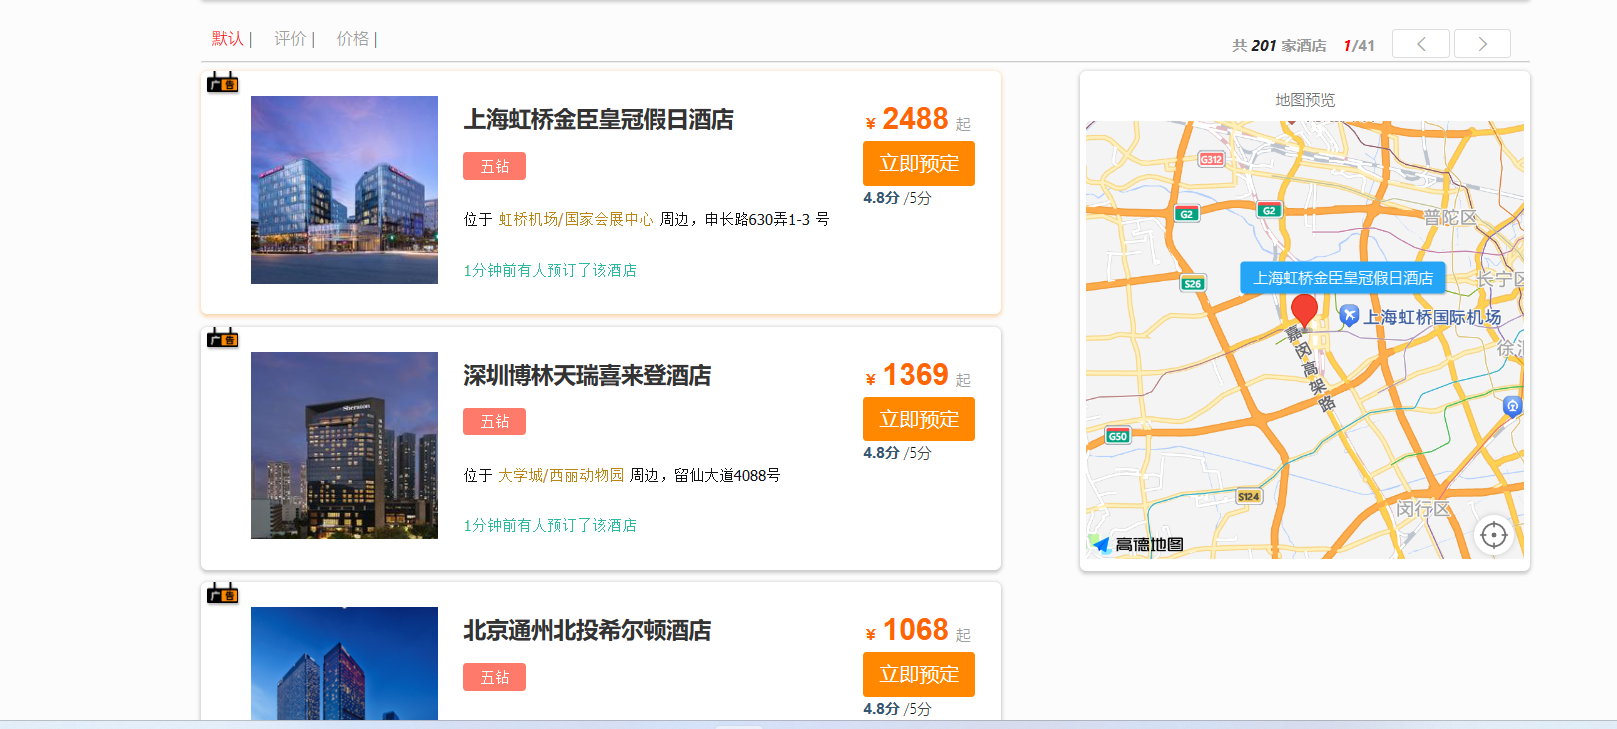Screen dimensions: 1617x729
Task: Go to previous page of hotel results
Action: [x=1420, y=44]
